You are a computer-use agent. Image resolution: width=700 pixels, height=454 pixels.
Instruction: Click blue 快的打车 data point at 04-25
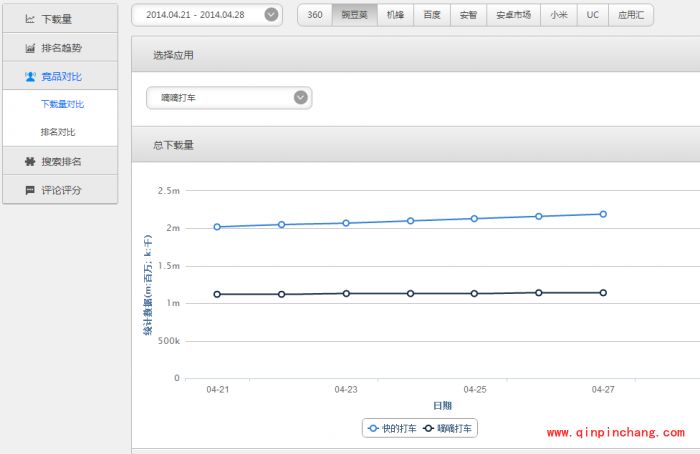tap(474, 218)
